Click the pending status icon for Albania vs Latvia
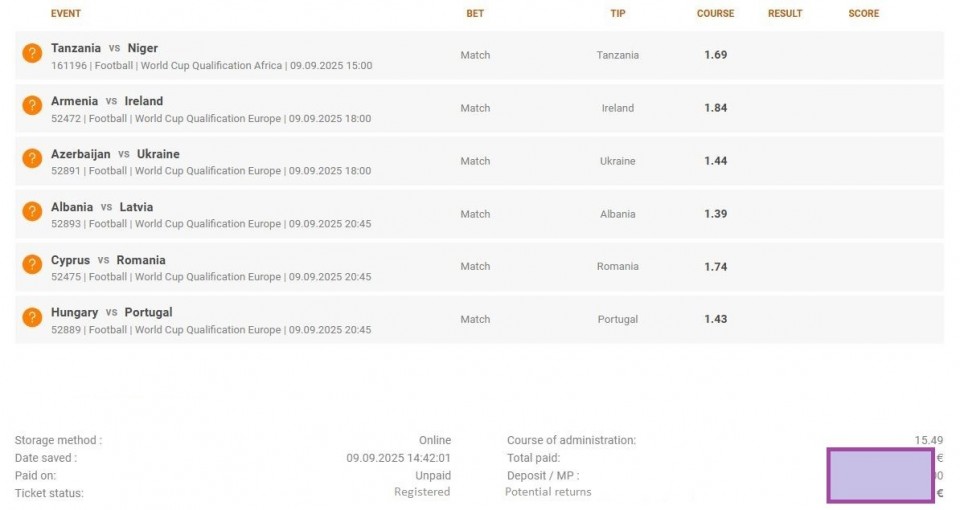960x510 pixels. (32, 211)
